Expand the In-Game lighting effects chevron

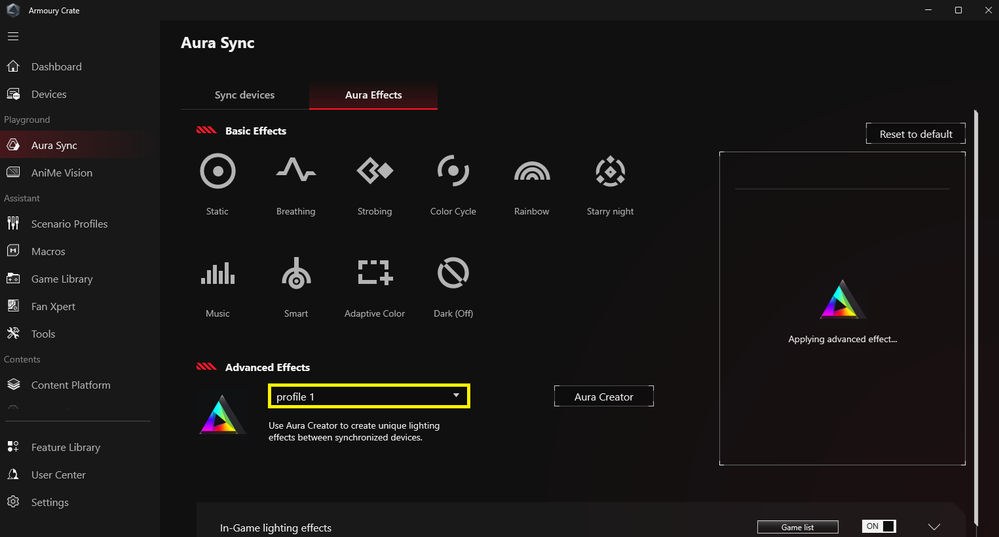pyautogui.click(x=934, y=527)
